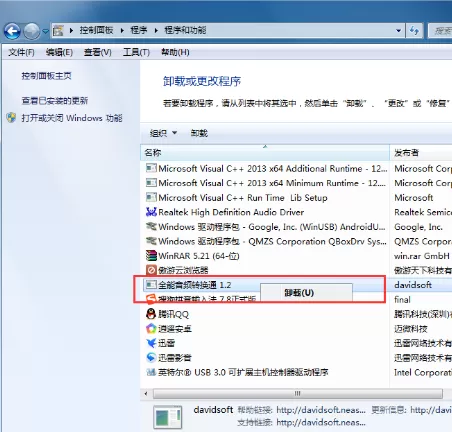Open the 文件(F) menu

21,52
